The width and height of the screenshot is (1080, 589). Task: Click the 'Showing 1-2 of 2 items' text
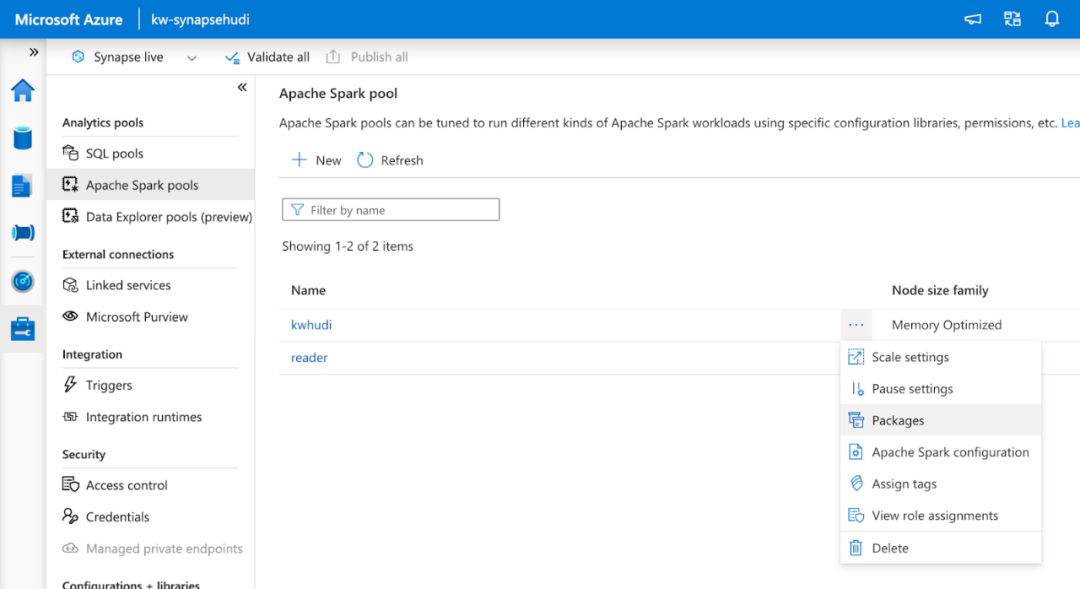[x=348, y=247]
